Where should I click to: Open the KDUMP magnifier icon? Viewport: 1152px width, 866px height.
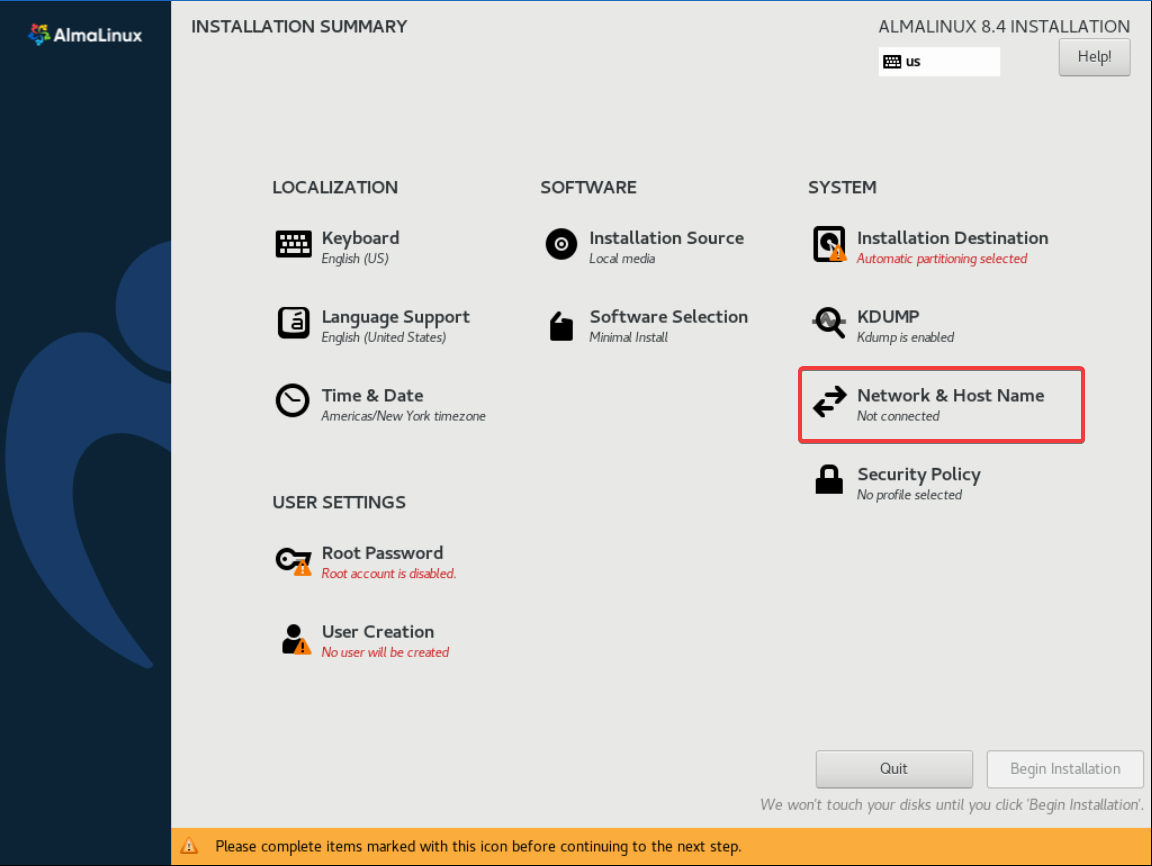[829, 322]
